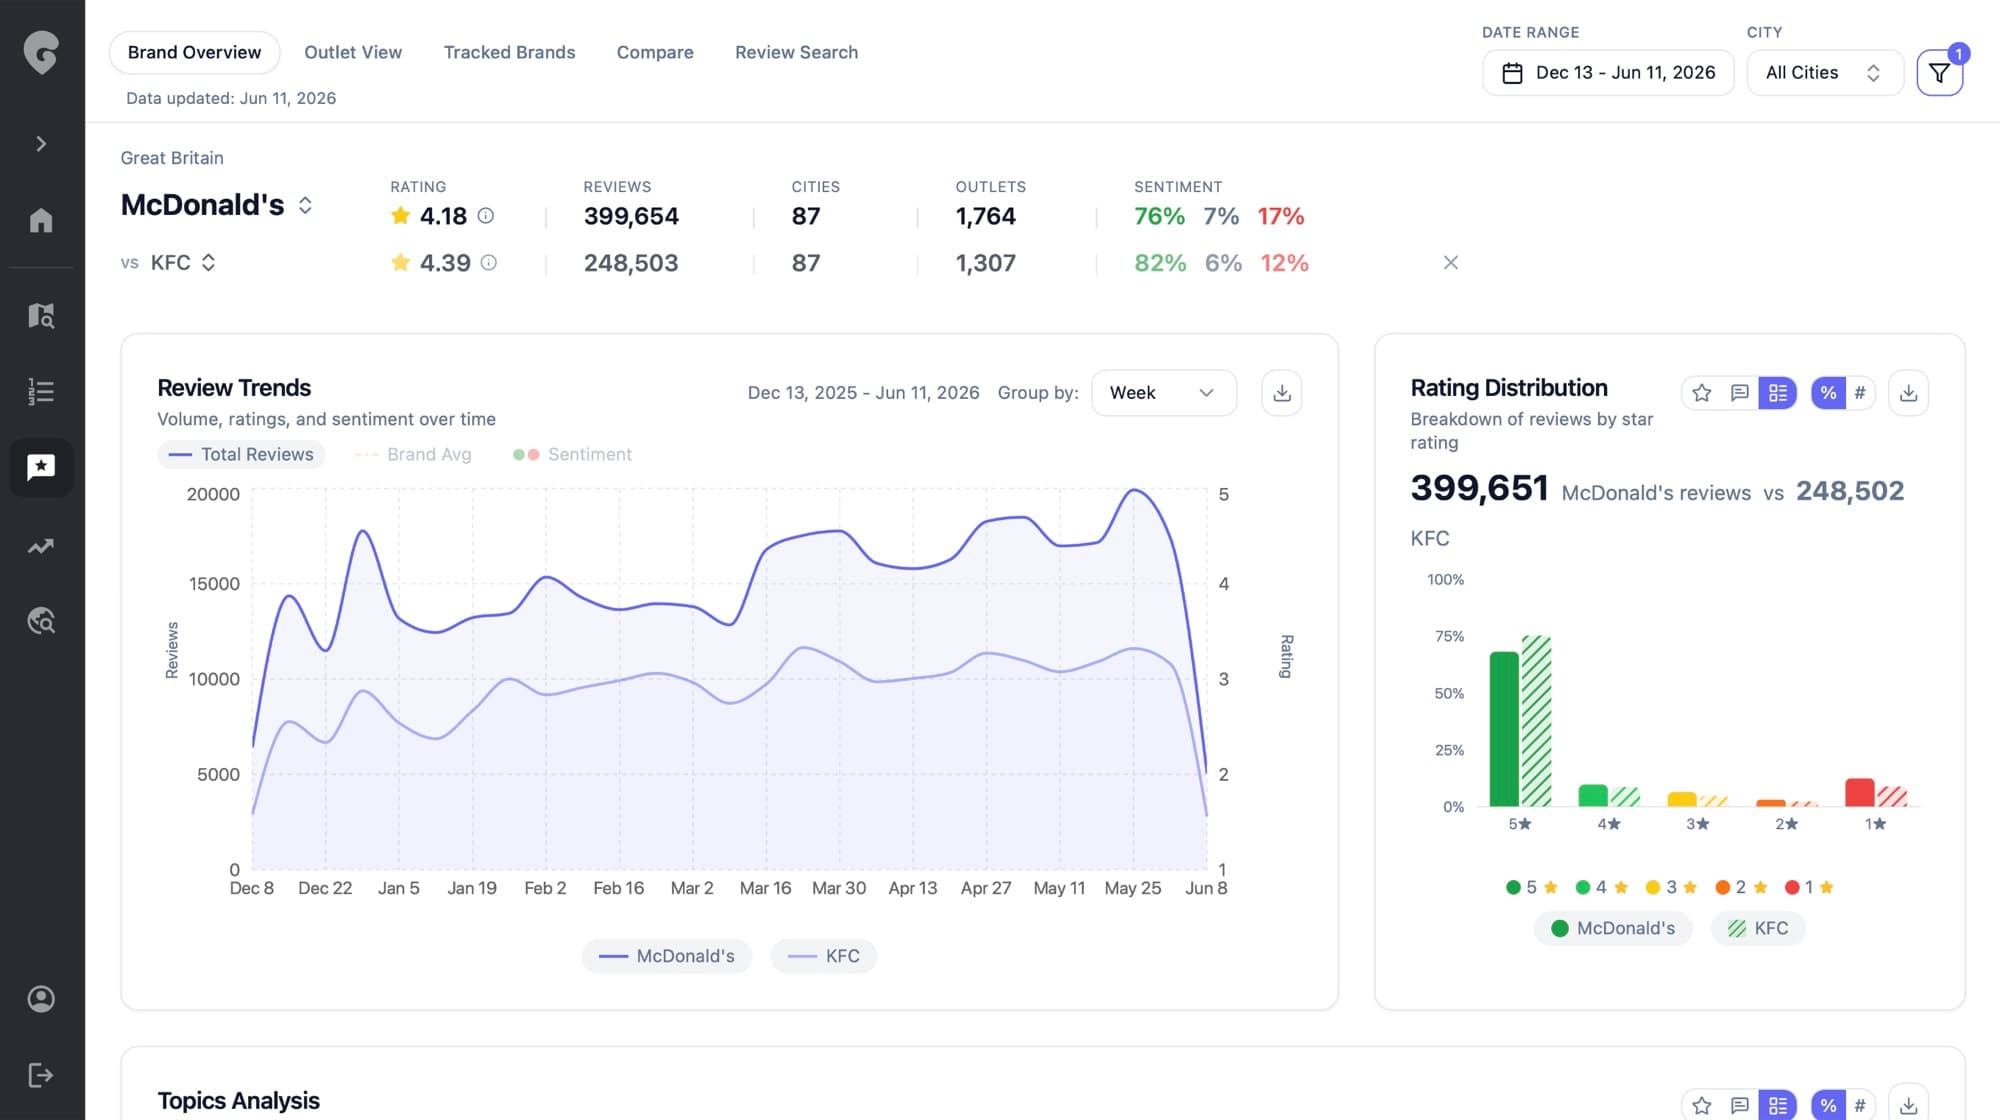Select comment view in Rating Distribution

point(1740,393)
